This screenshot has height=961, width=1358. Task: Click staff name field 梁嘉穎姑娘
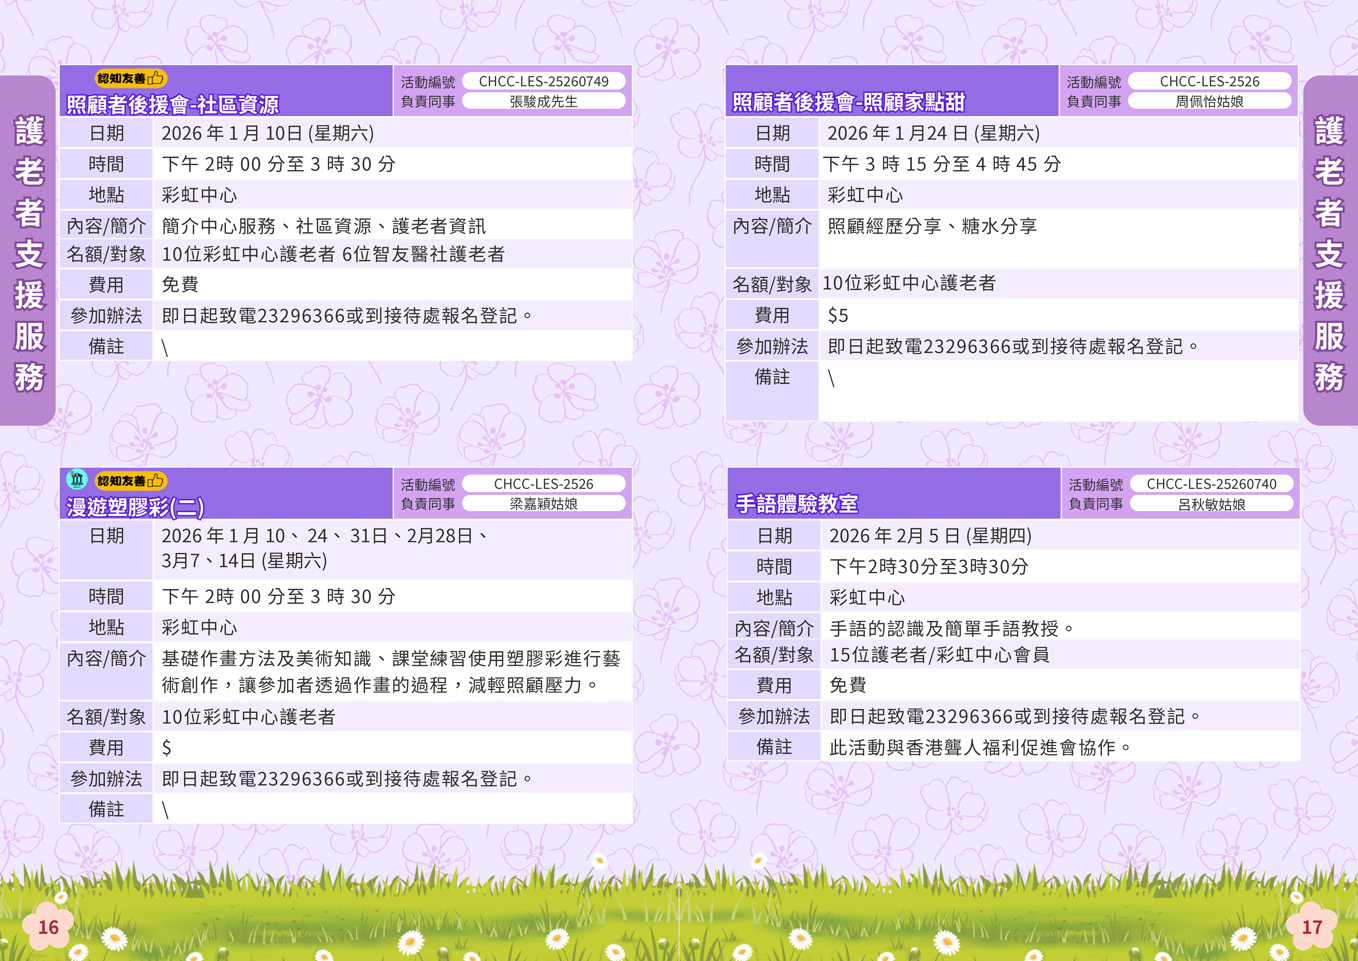coord(543,504)
